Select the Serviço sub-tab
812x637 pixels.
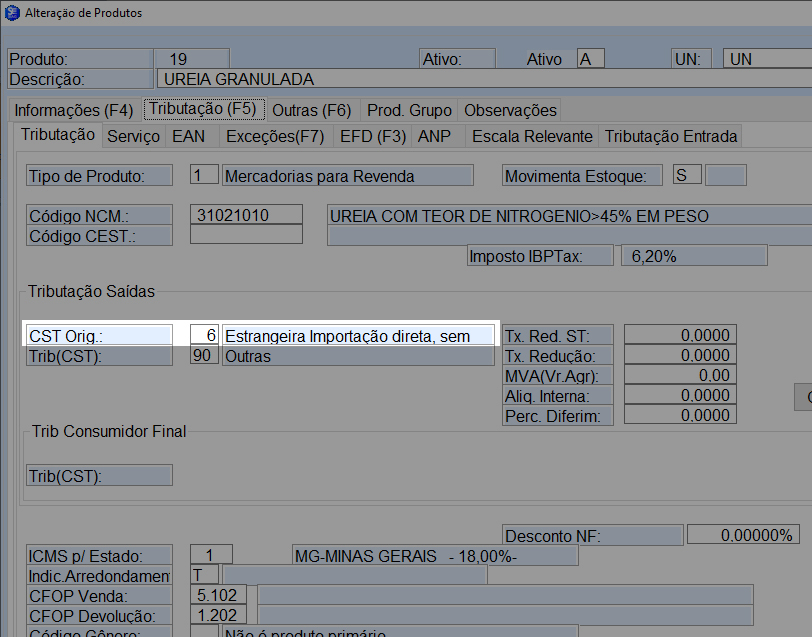tap(133, 136)
